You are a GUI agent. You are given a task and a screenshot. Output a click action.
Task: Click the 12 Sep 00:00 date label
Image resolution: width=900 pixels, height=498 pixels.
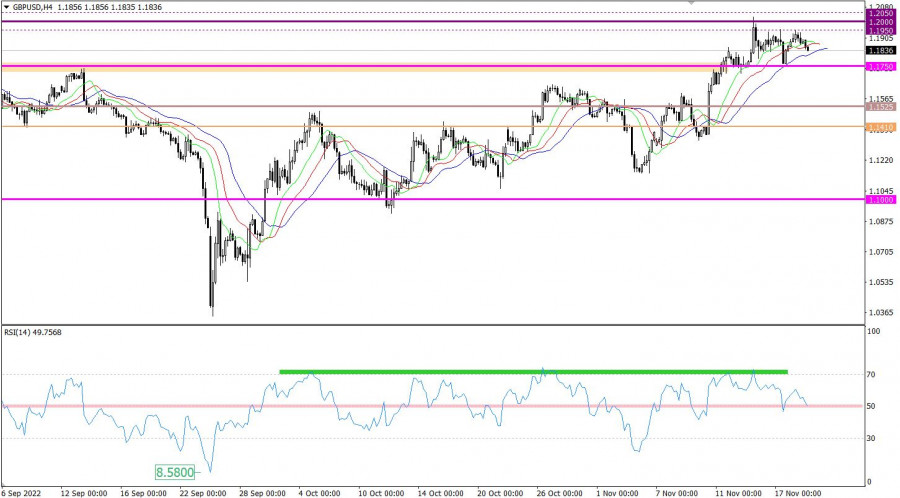[x=84, y=493]
